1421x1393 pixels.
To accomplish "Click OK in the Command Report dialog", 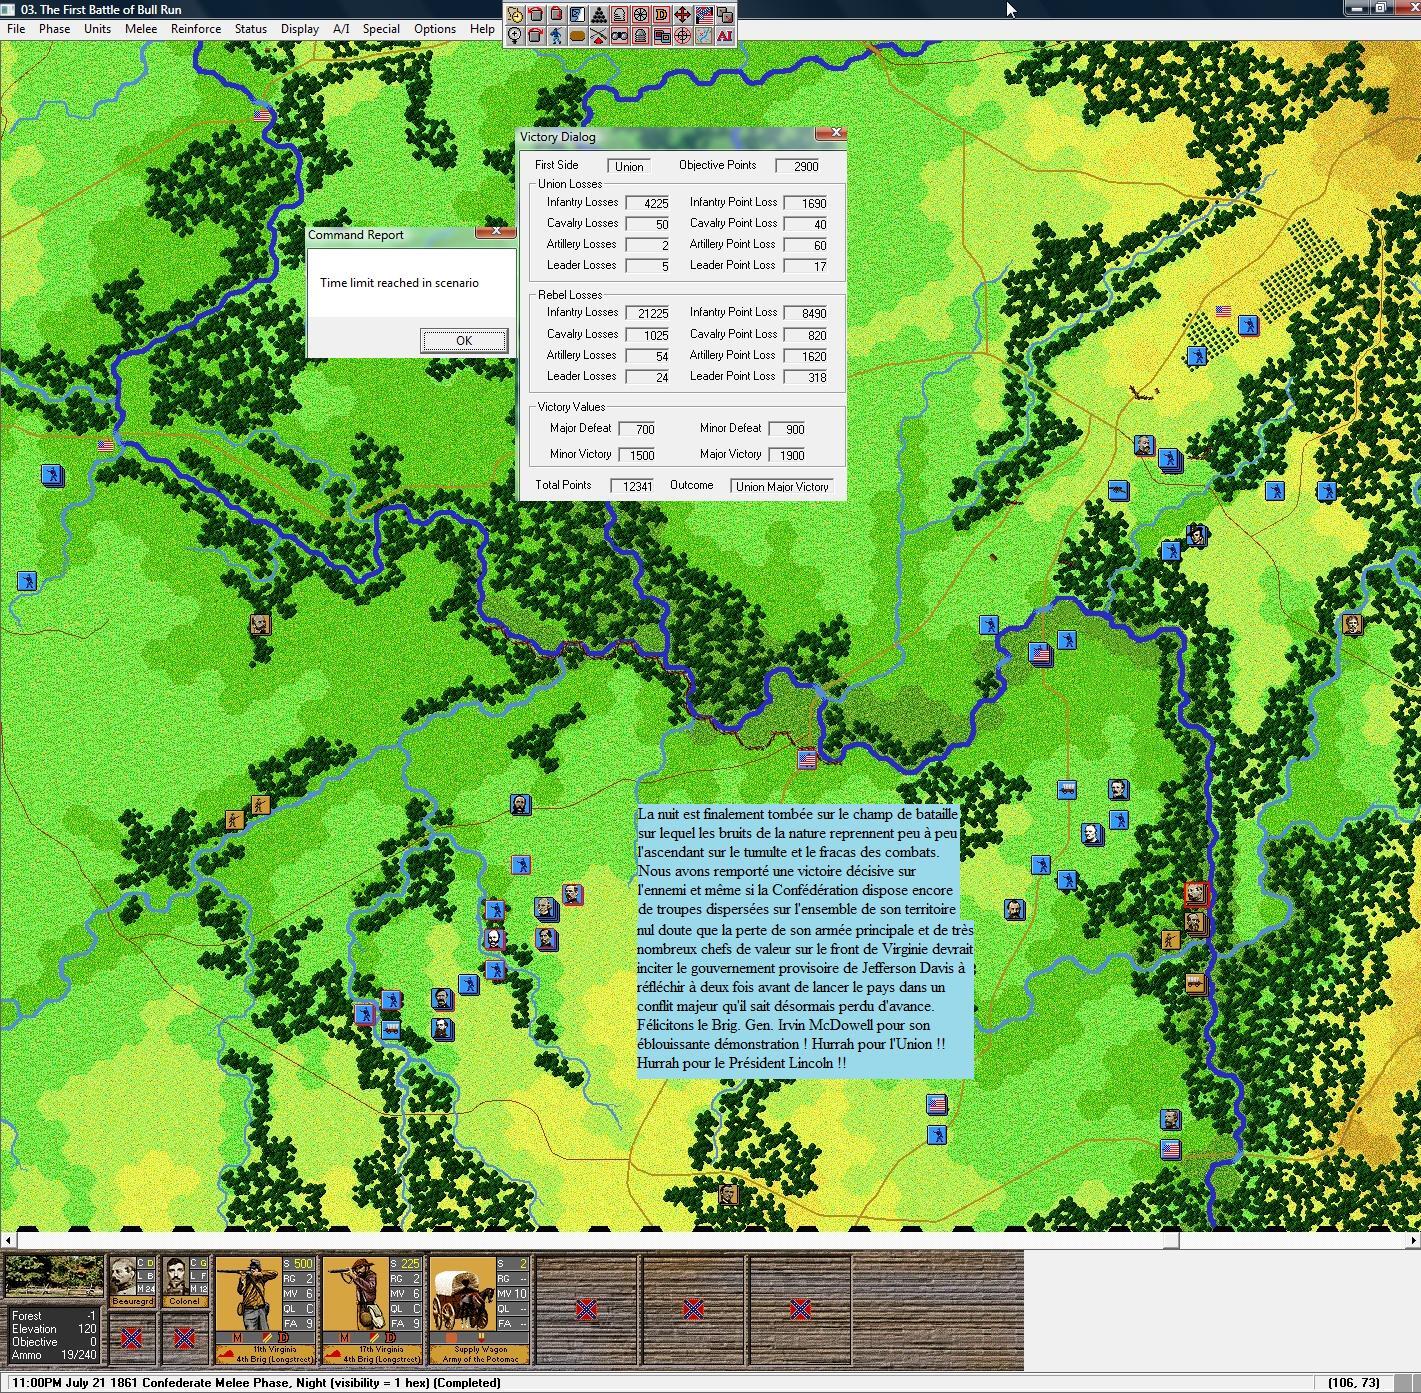I will [464, 341].
